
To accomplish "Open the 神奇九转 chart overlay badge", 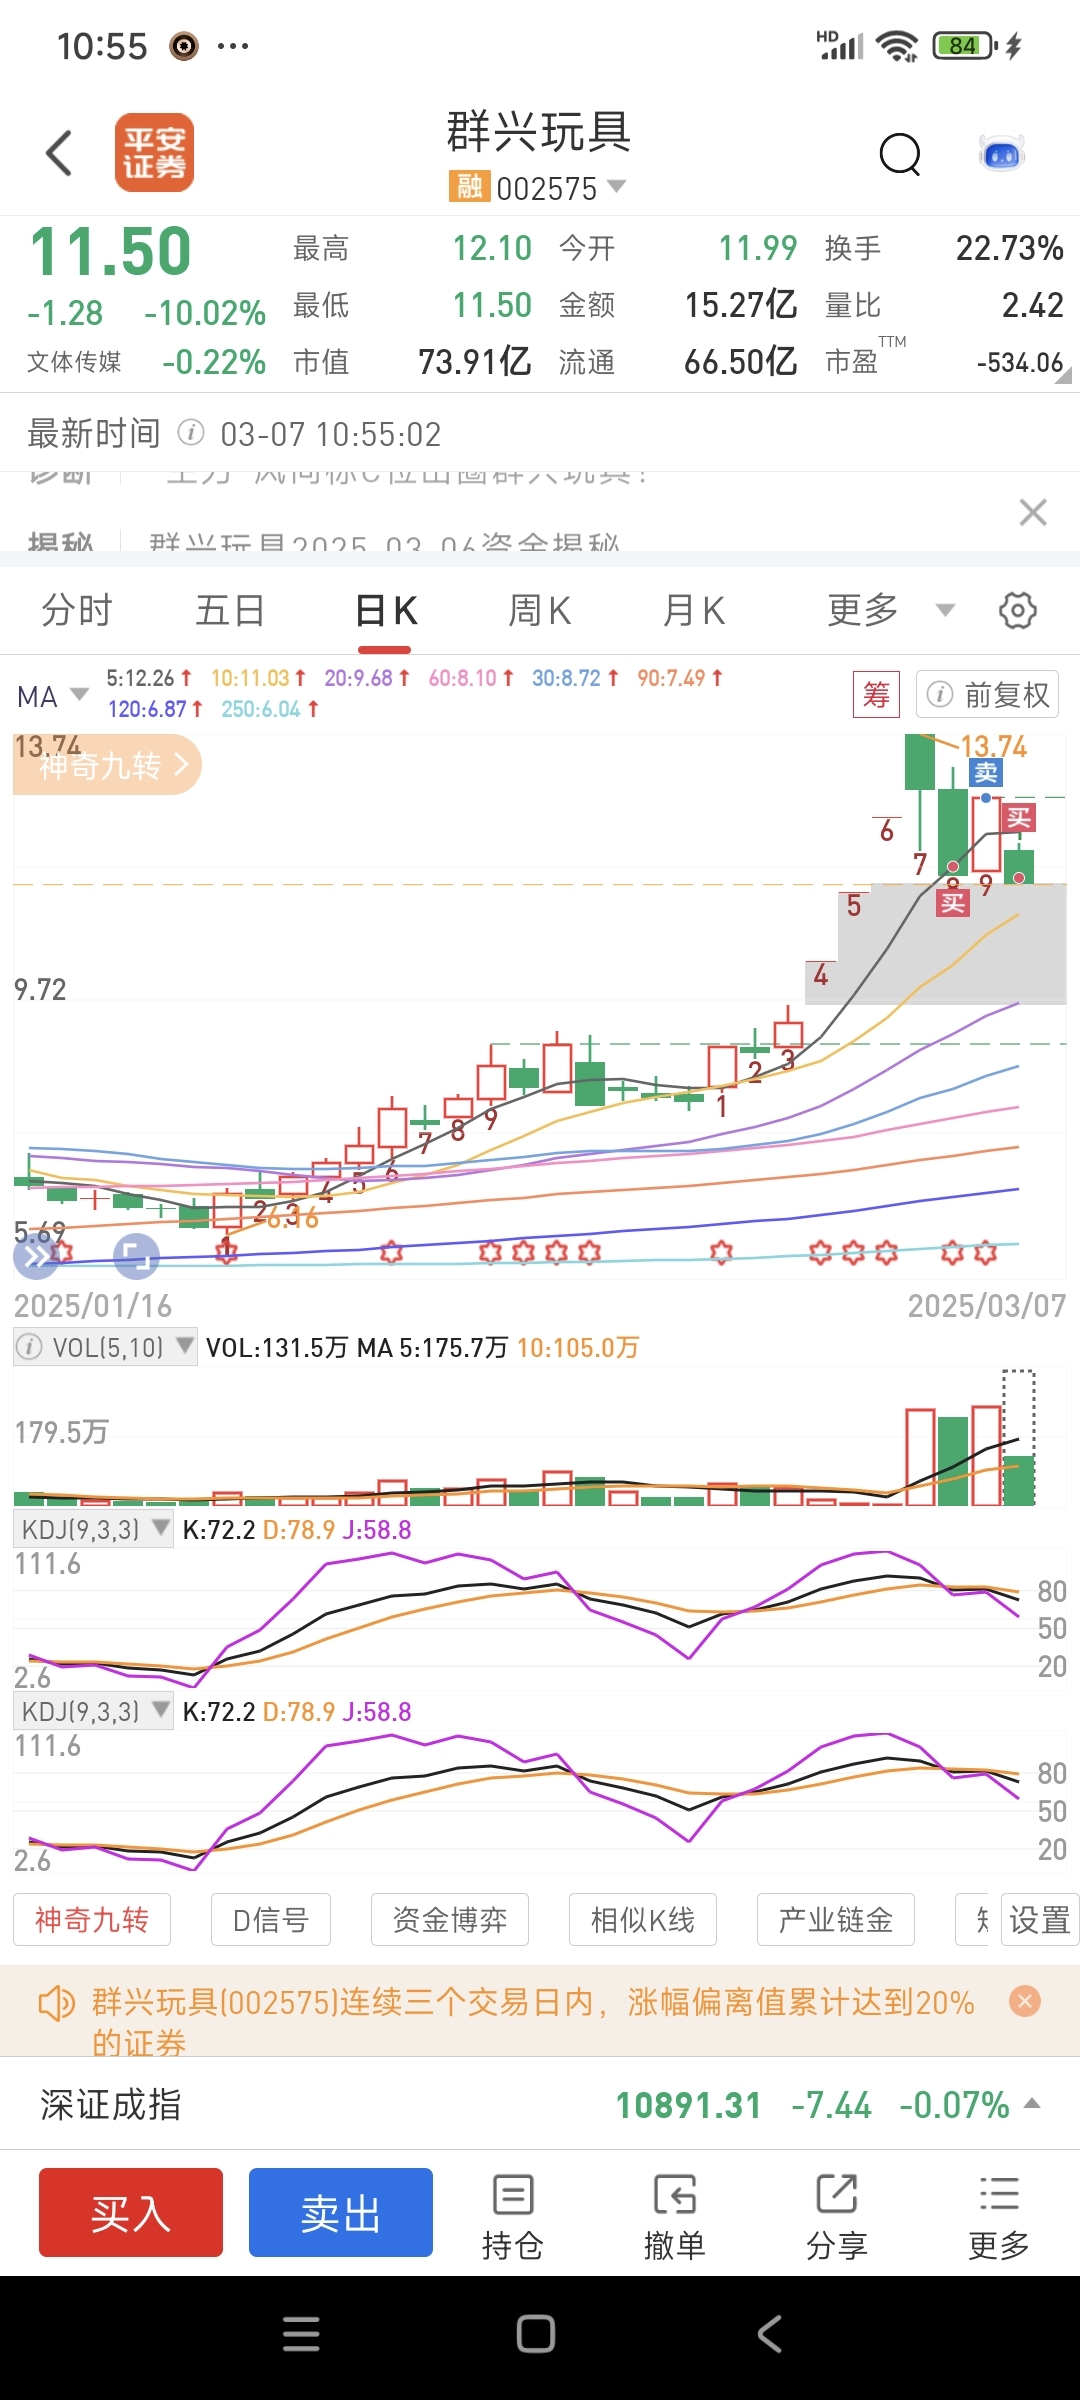I will pos(108,765).
